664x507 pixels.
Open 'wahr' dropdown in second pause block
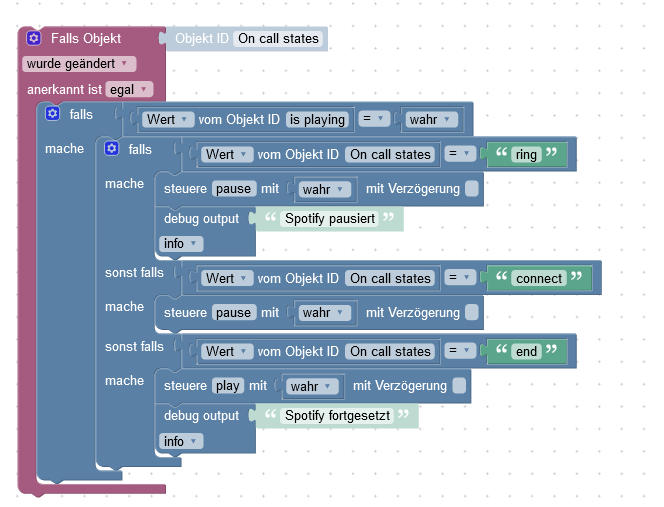click(x=324, y=313)
